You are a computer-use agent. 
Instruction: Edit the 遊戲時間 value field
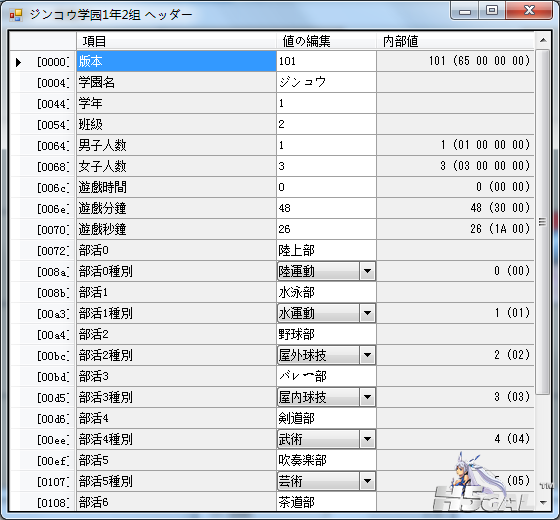326,187
